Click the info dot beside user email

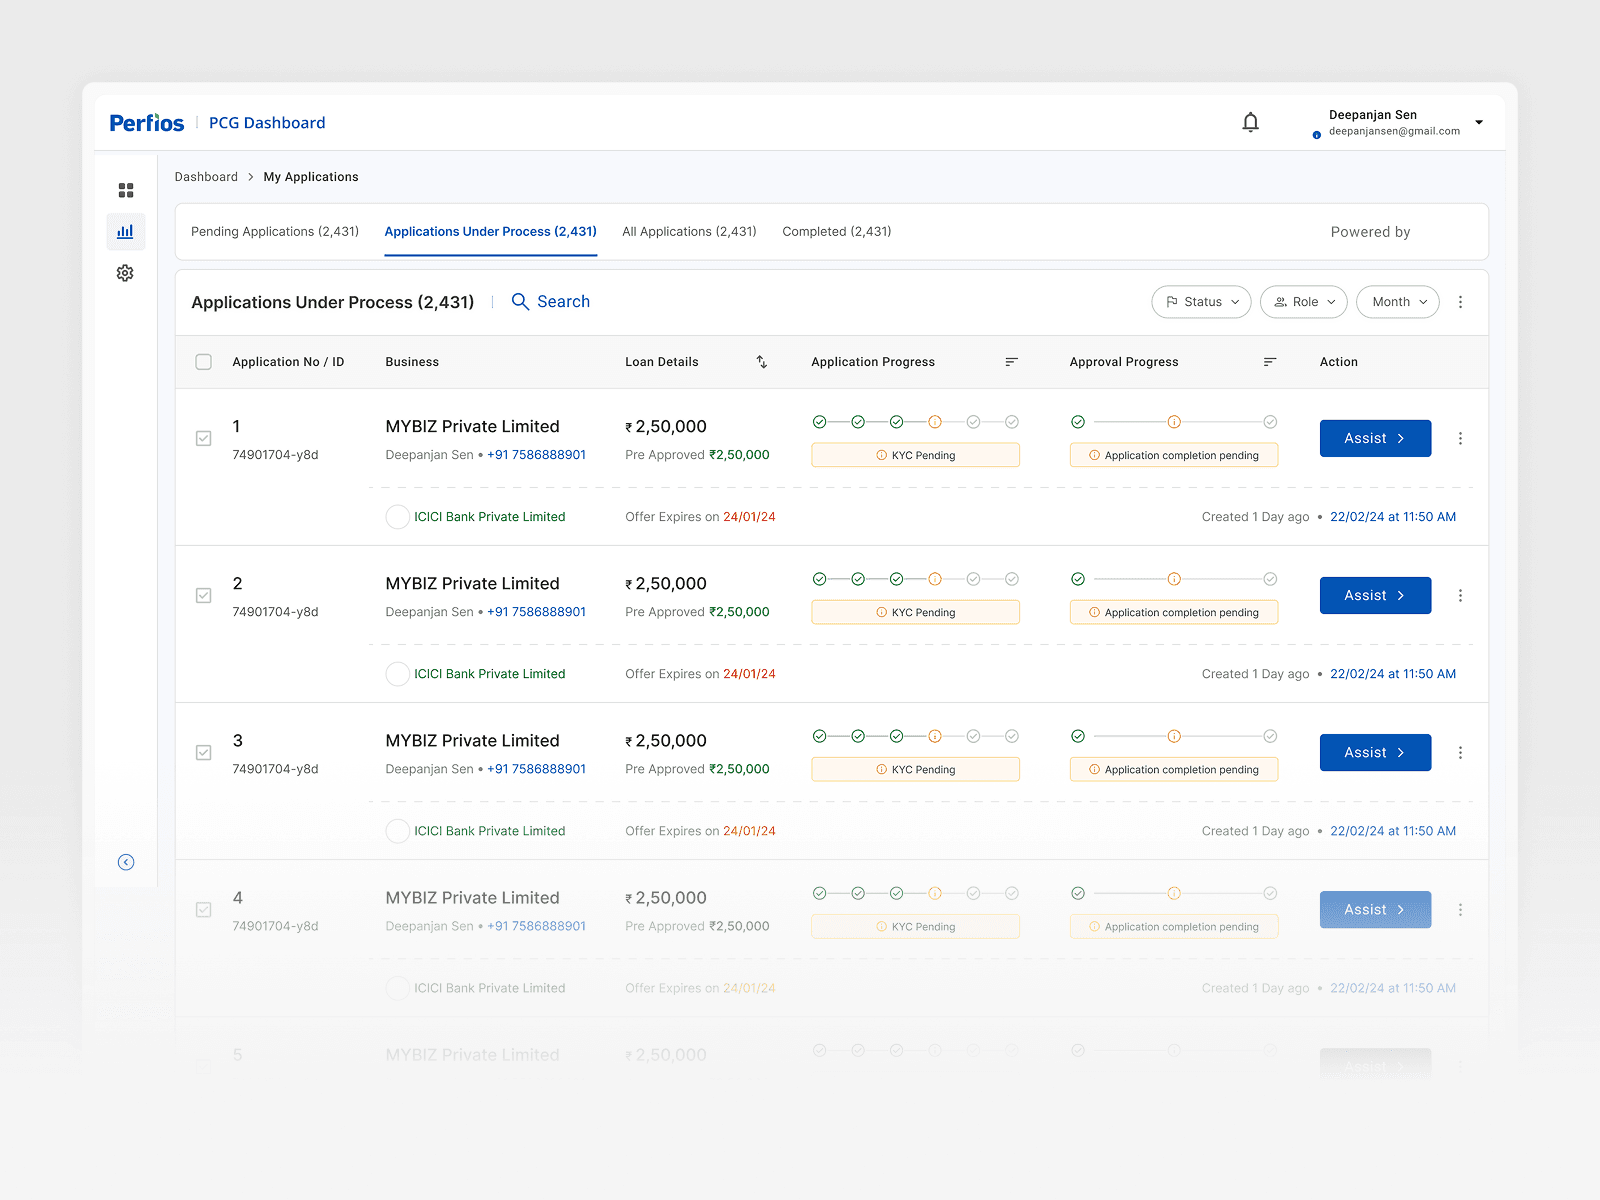coord(1317,135)
